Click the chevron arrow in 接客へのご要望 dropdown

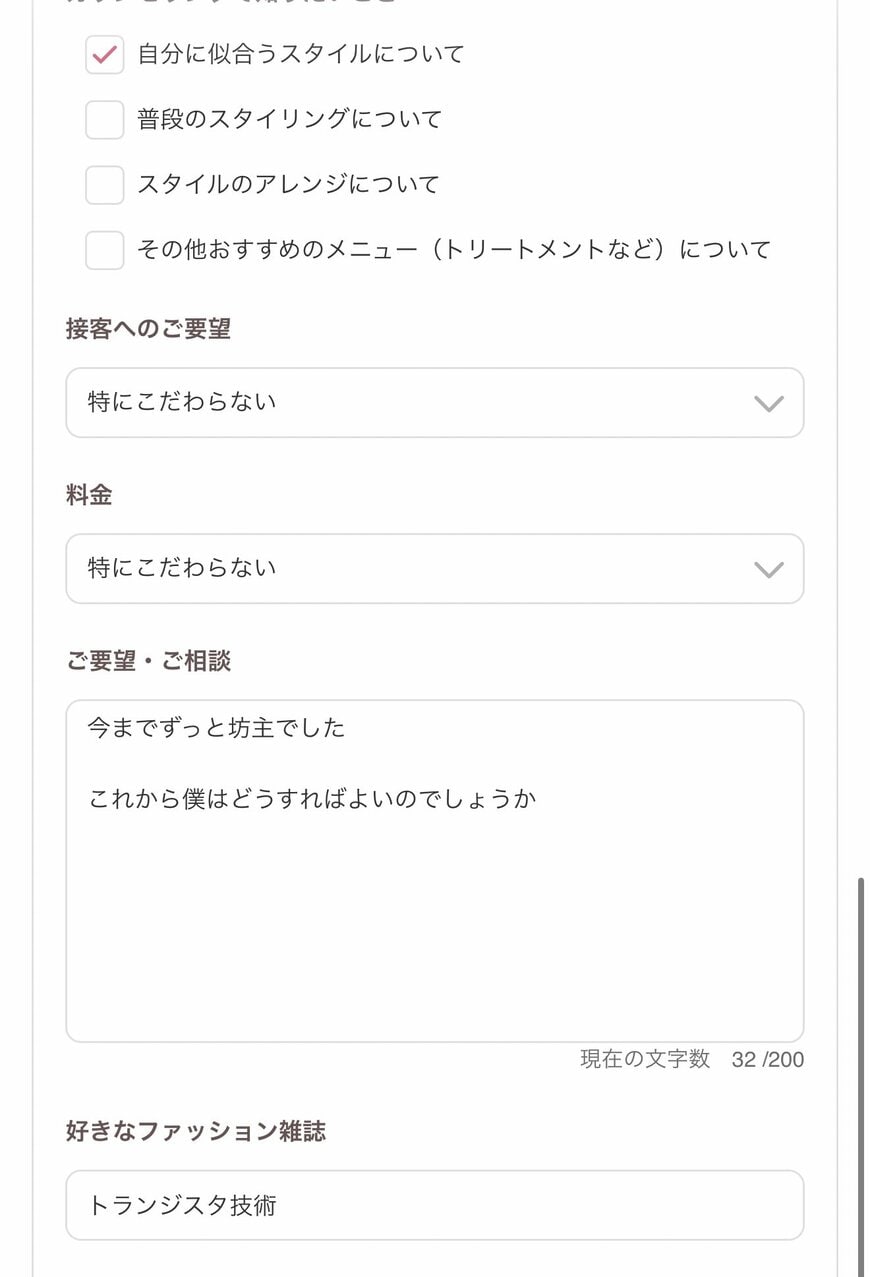pyautogui.click(x=768, y=403)
